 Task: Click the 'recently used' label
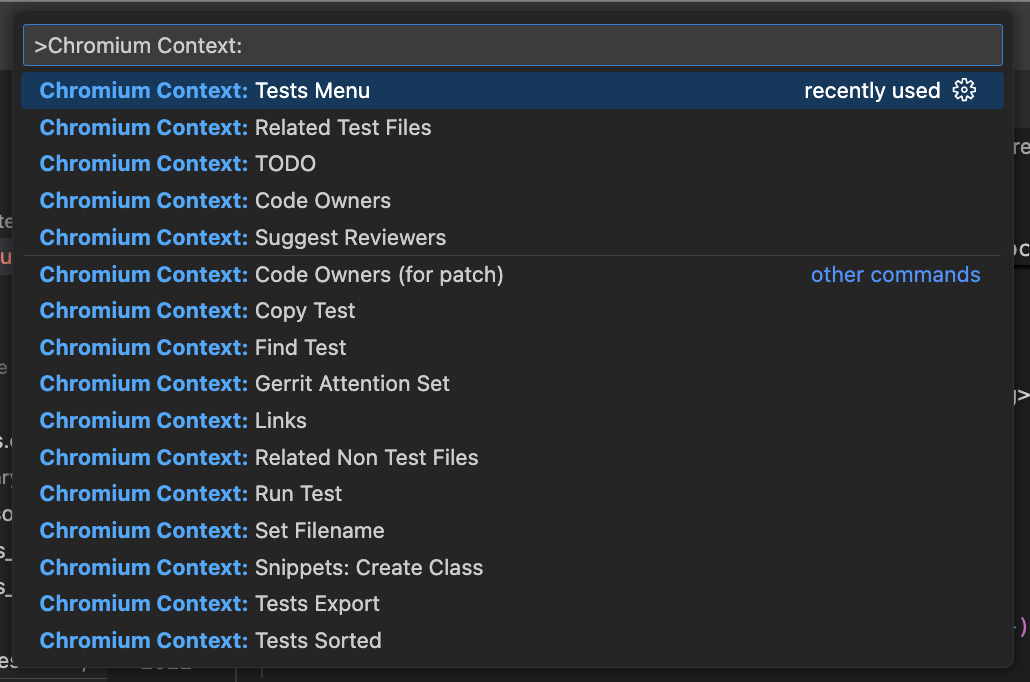[872, 91]
